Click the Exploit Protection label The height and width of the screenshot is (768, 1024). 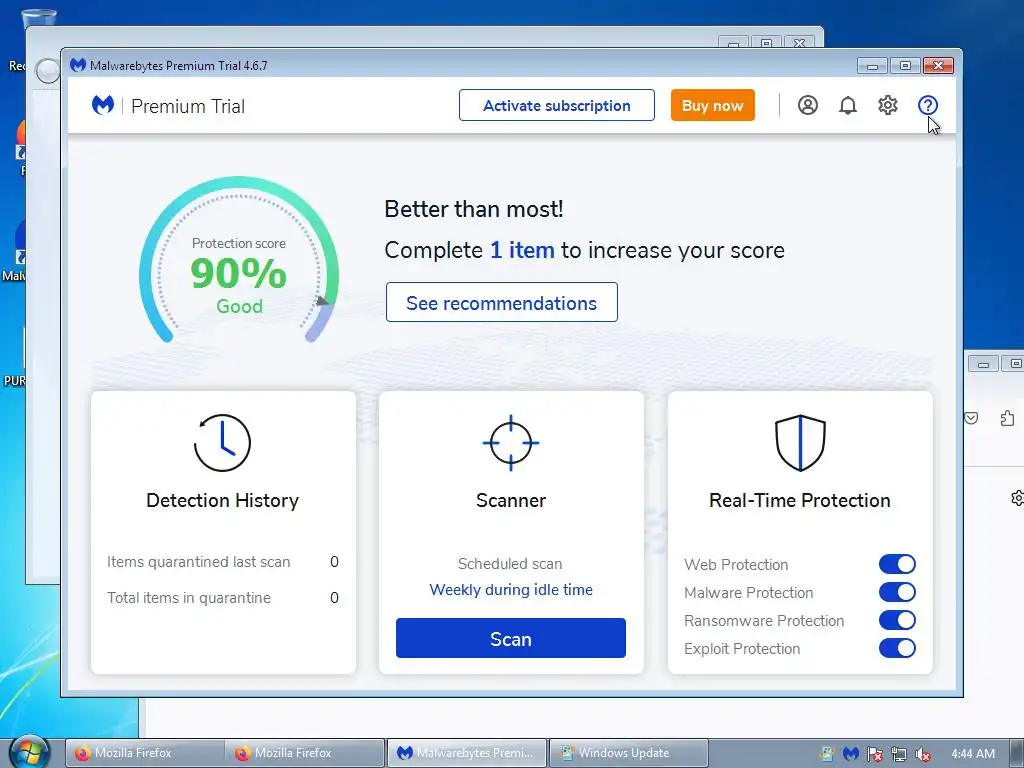742,648
